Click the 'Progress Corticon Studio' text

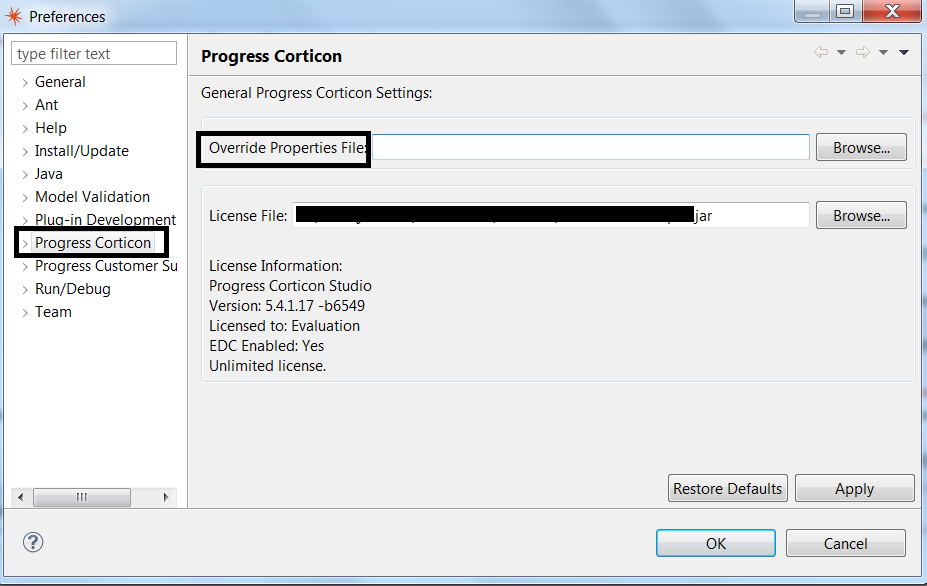[290, 286]
